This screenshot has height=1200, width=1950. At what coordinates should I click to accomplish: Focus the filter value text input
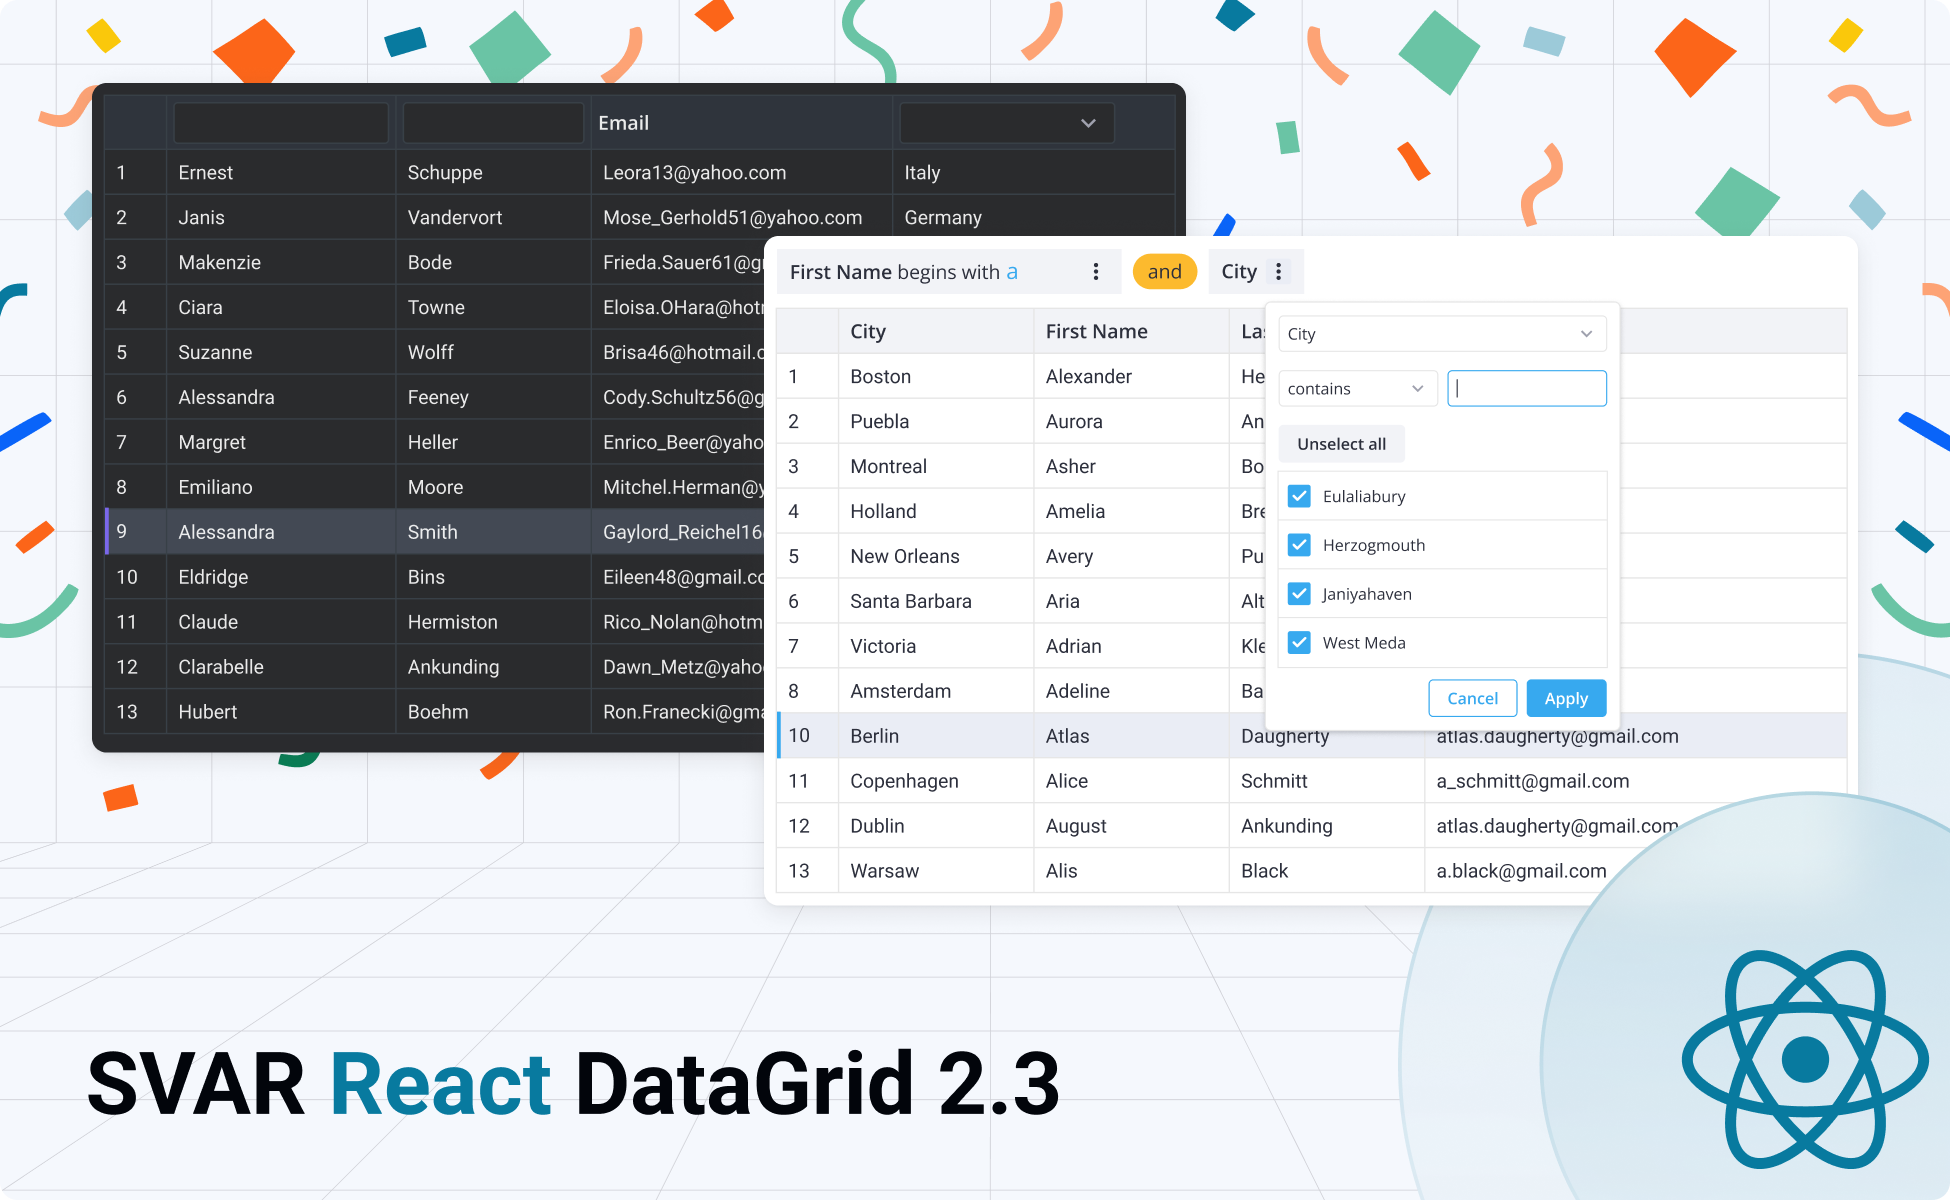pyautogui.click(x=1527, y=389)
